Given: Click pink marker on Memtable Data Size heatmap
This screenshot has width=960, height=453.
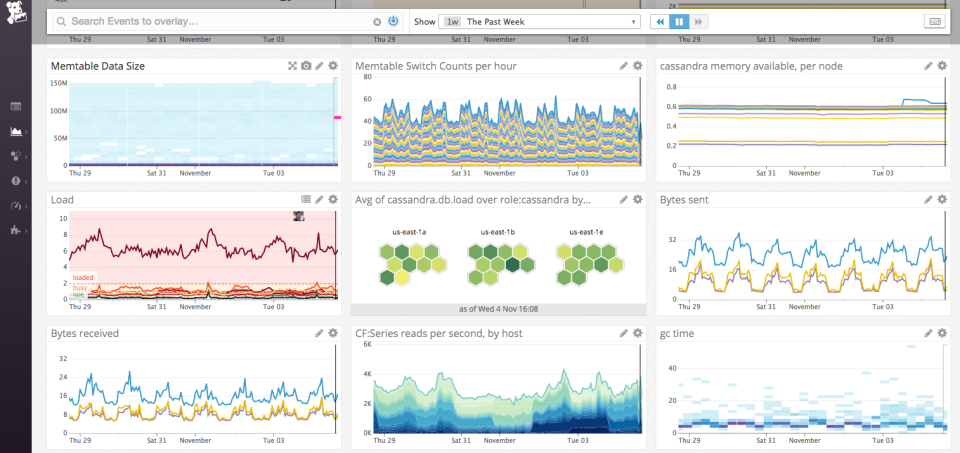Looking at the screenshot, I should [x=337, y=117].
